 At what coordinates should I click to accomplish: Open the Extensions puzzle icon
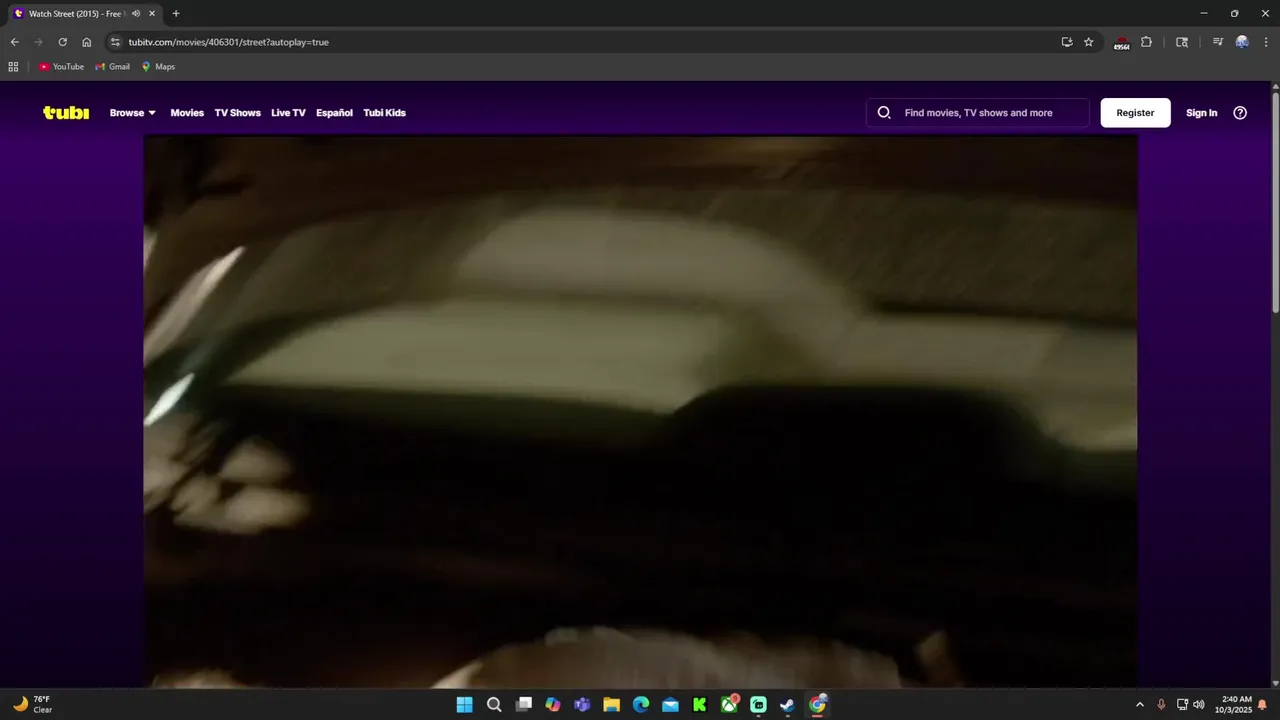click(1147, 42)
